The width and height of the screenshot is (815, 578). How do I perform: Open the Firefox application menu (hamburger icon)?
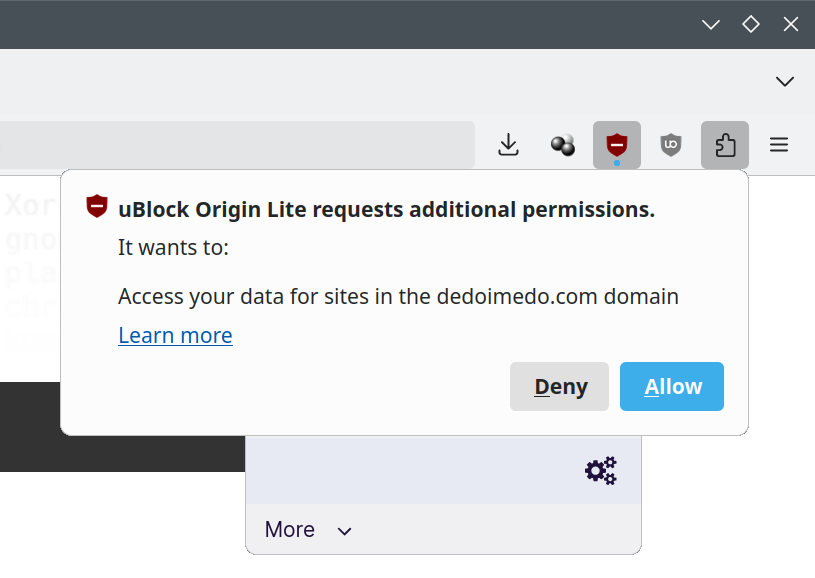(779, 144)
